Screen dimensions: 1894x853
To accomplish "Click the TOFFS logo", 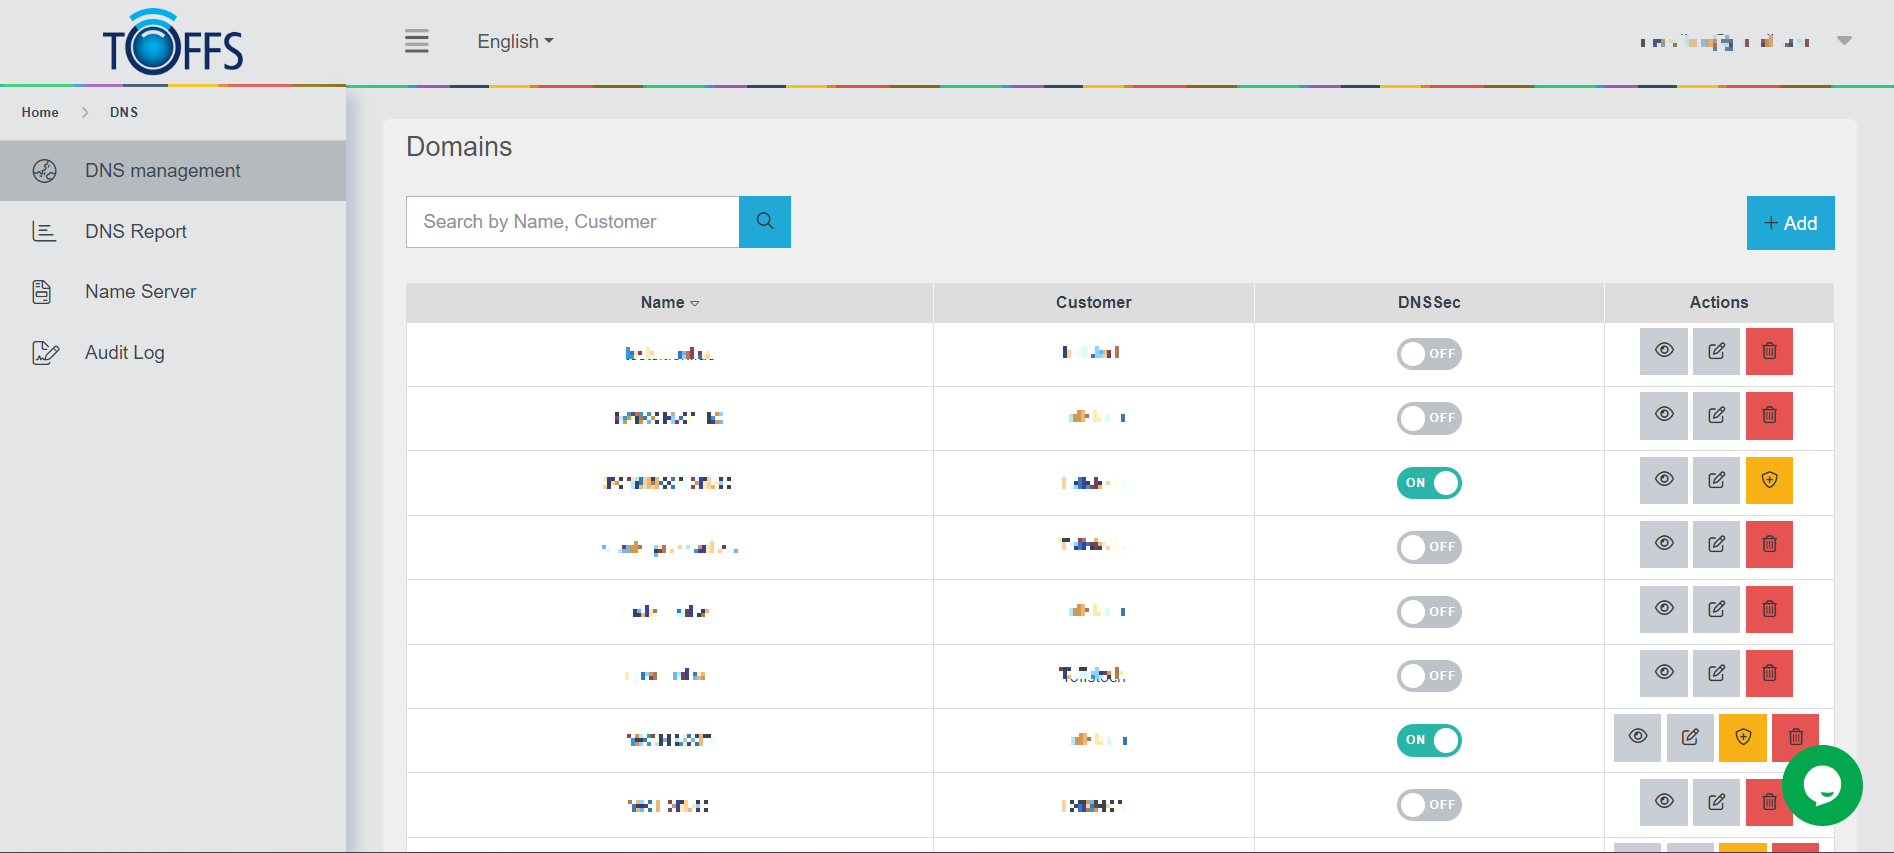I will (173, 43).
